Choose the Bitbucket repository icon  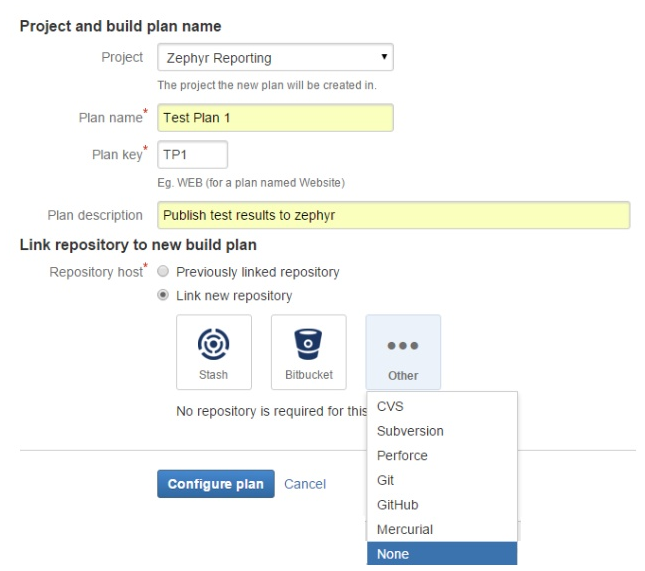[x=308, y=343]
